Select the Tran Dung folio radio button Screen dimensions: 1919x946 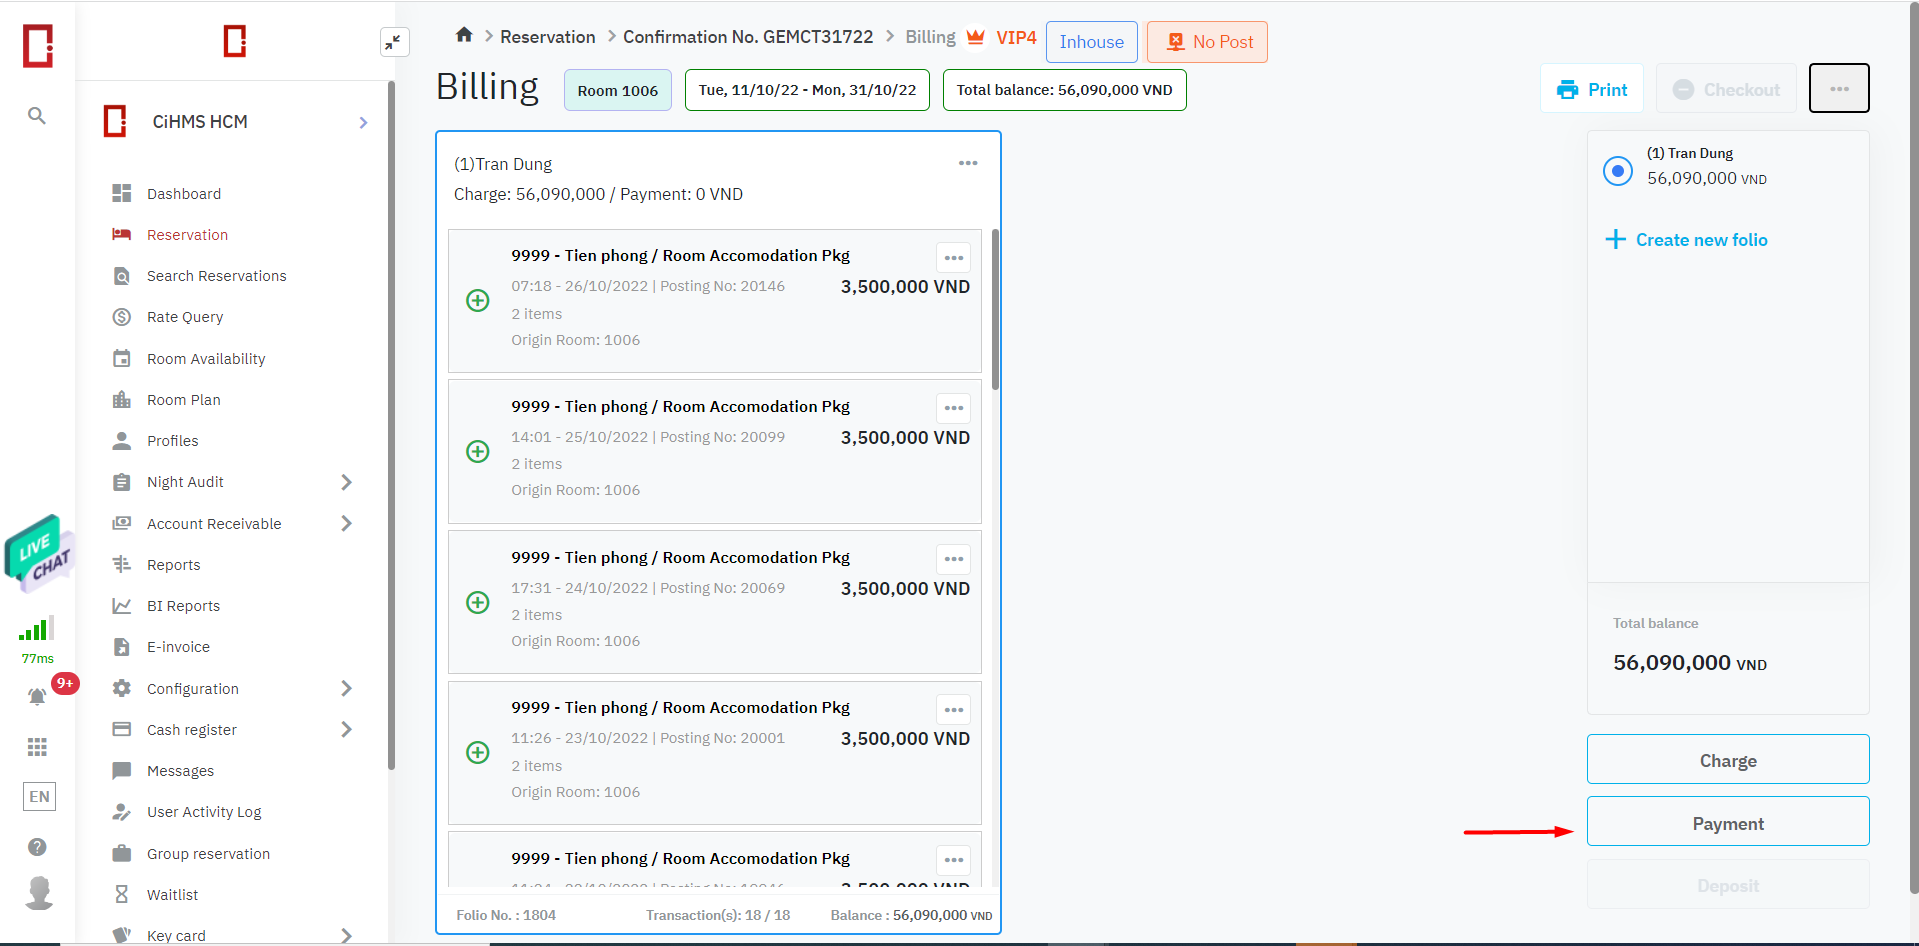click(1617, 171)
